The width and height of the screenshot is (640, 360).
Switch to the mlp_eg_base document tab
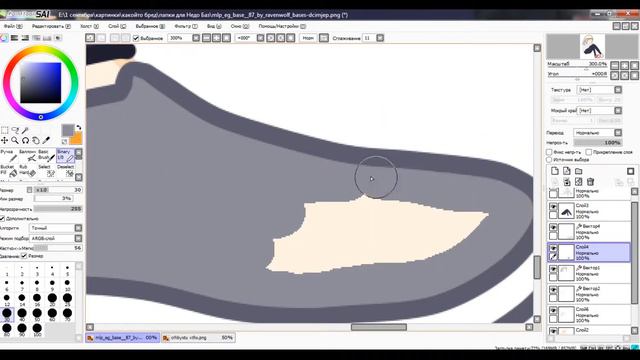point(122,338)
